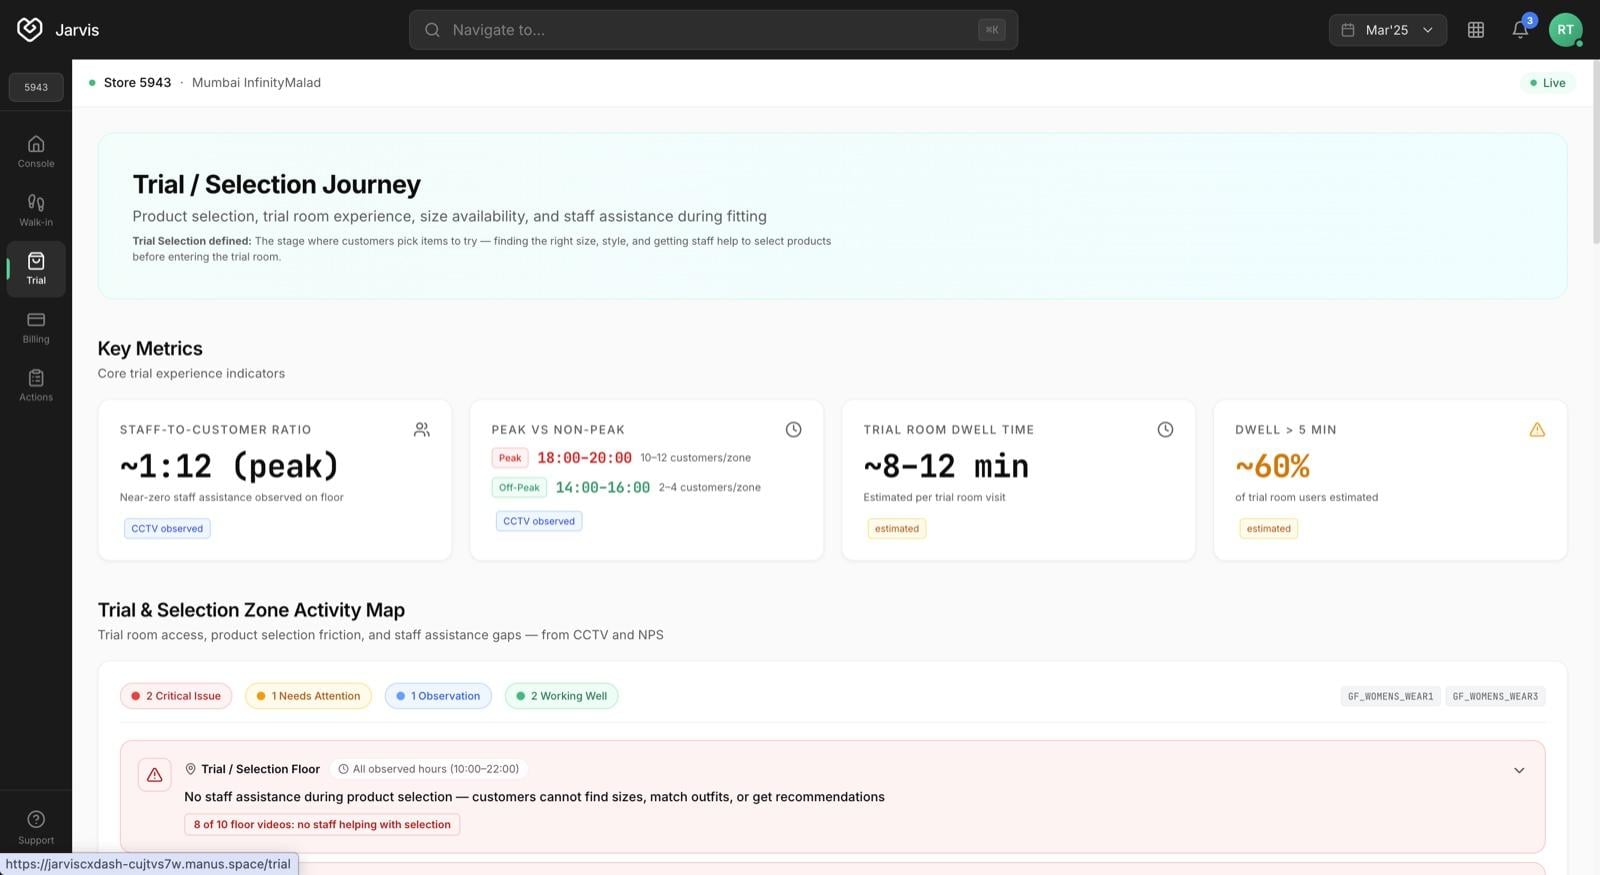The height and width of the screenshot is (875, 1600).
Task: Focus the Navigate to search field
Action: click(713, 30)
